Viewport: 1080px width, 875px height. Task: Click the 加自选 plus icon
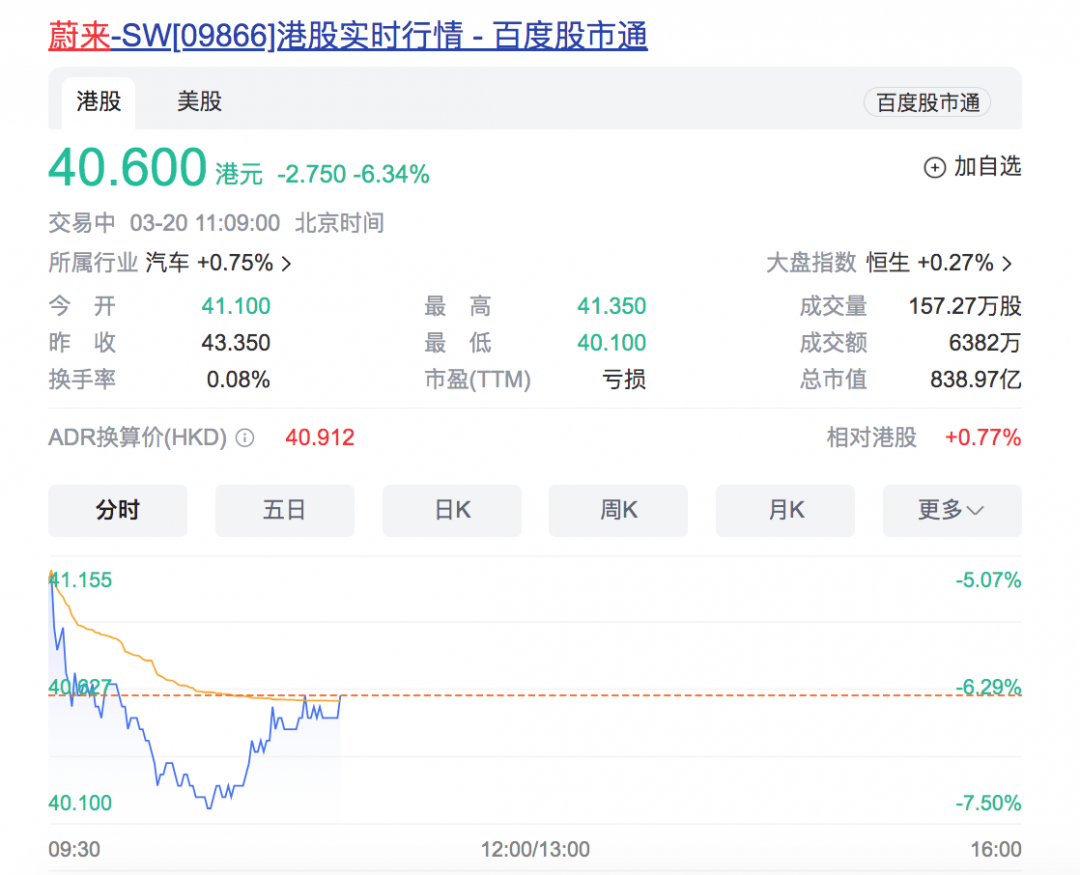coord(935,168)
